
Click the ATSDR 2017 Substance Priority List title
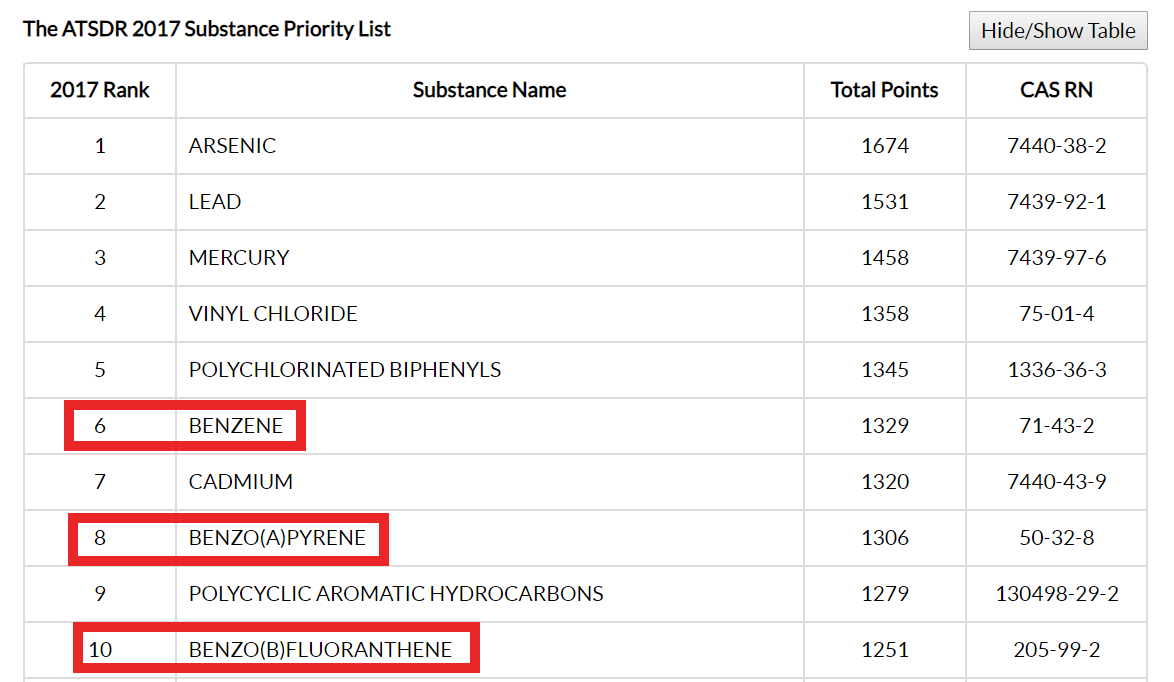tap(207, 28)
